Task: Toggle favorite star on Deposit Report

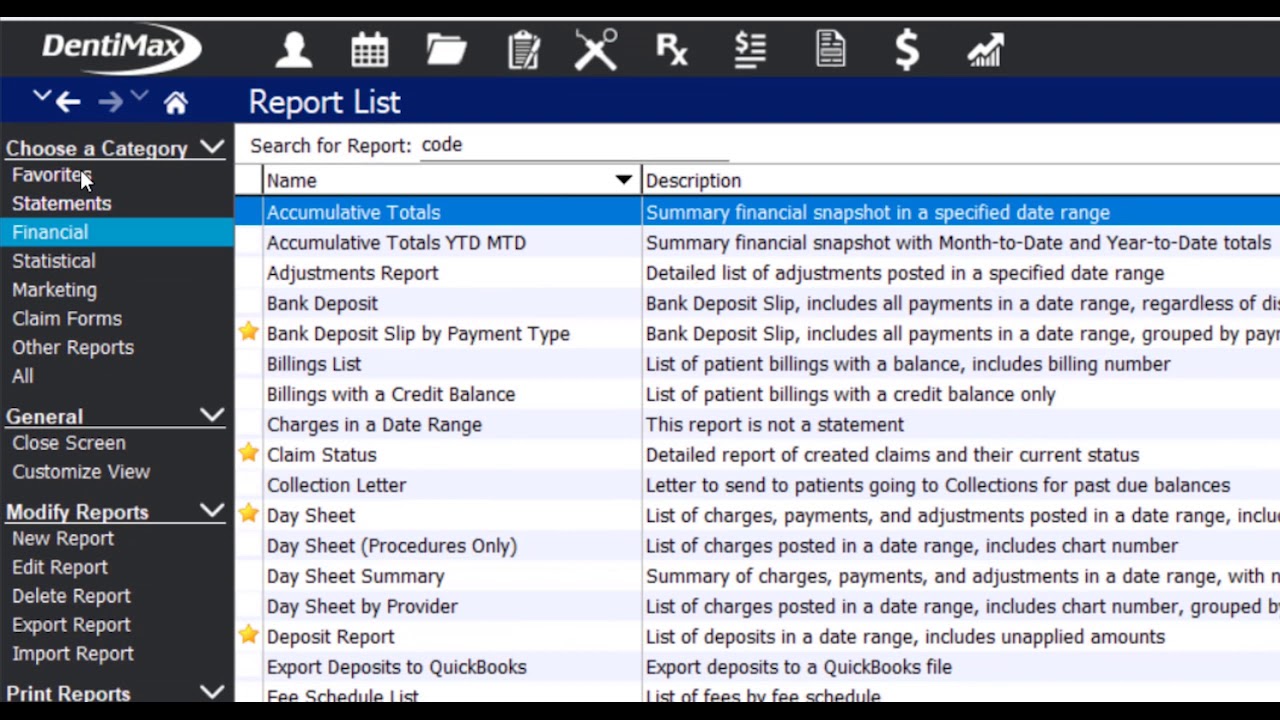Action: 248,634
